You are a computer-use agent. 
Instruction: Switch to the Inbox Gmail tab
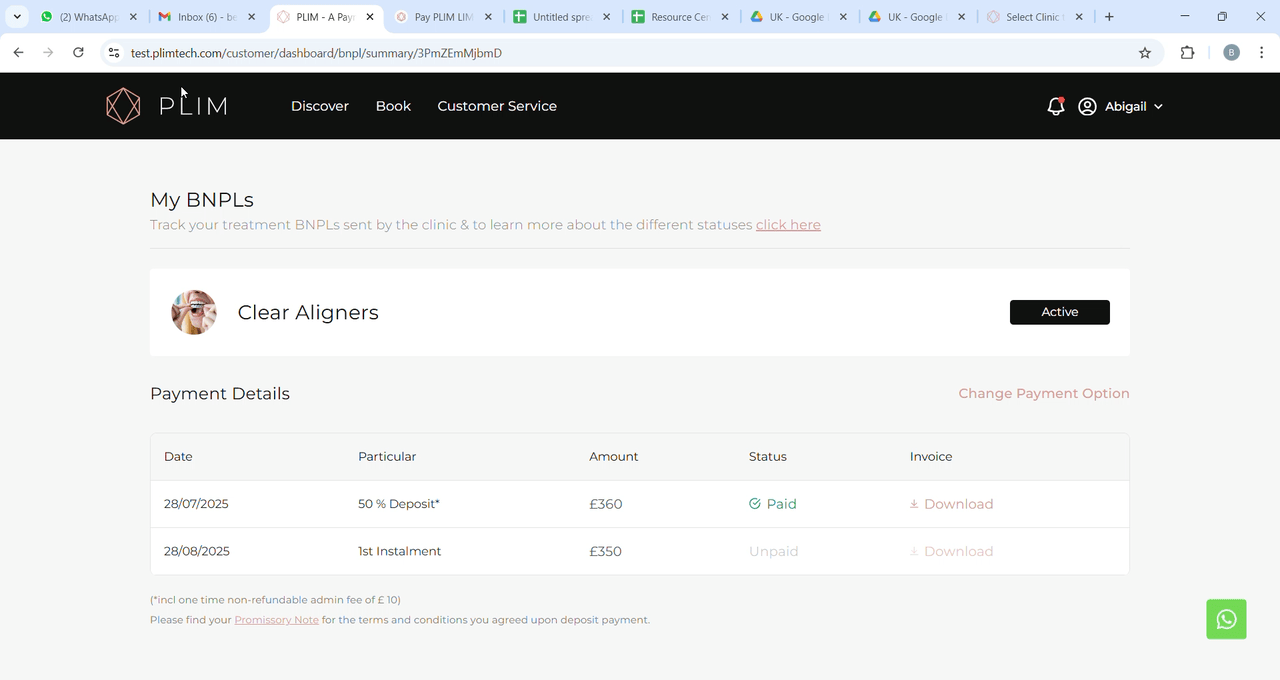tap(208, 17)
